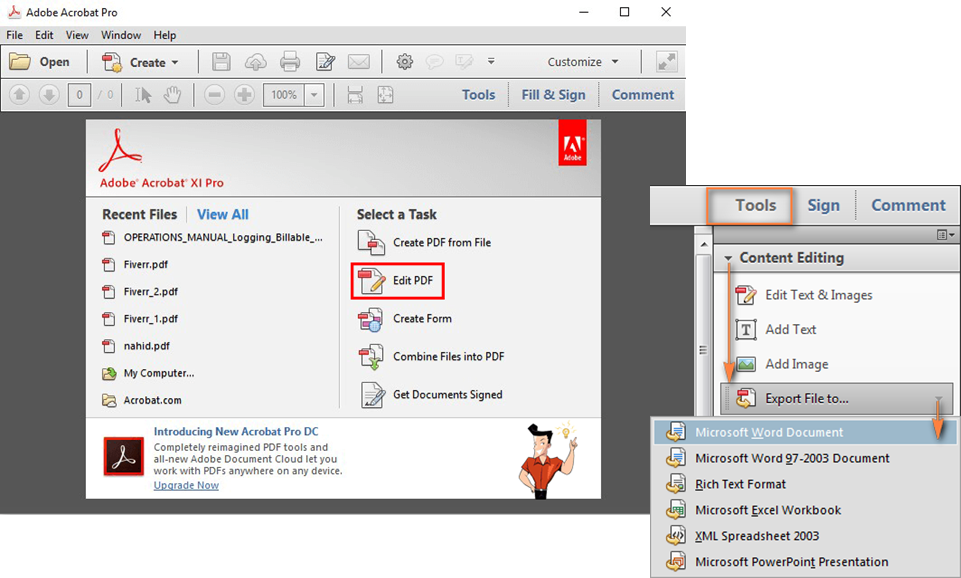Click the Save floppy disk icon
This screenshot has height=578, width=961.
(221, 62)
